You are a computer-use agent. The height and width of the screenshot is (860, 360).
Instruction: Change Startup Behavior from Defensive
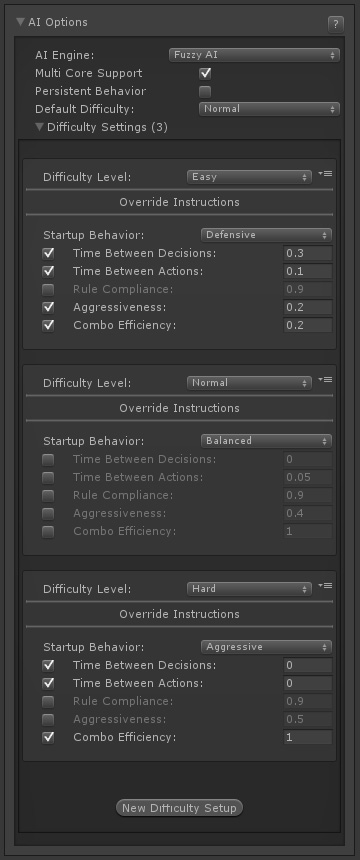pos(266,235)
